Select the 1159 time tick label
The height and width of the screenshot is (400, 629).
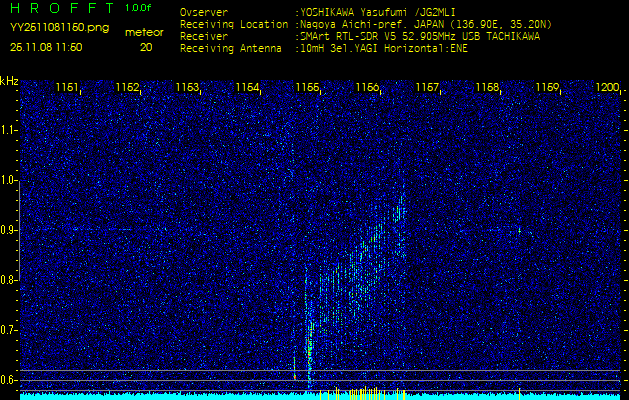point(548,87)
